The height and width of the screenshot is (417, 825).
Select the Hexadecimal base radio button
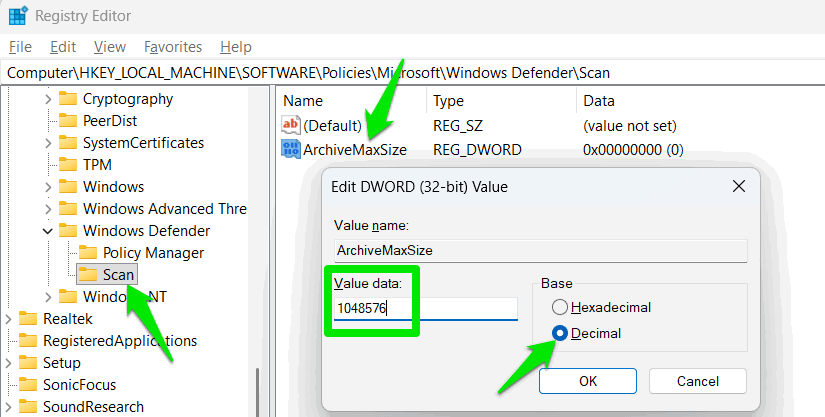click(x=560, y=308)
